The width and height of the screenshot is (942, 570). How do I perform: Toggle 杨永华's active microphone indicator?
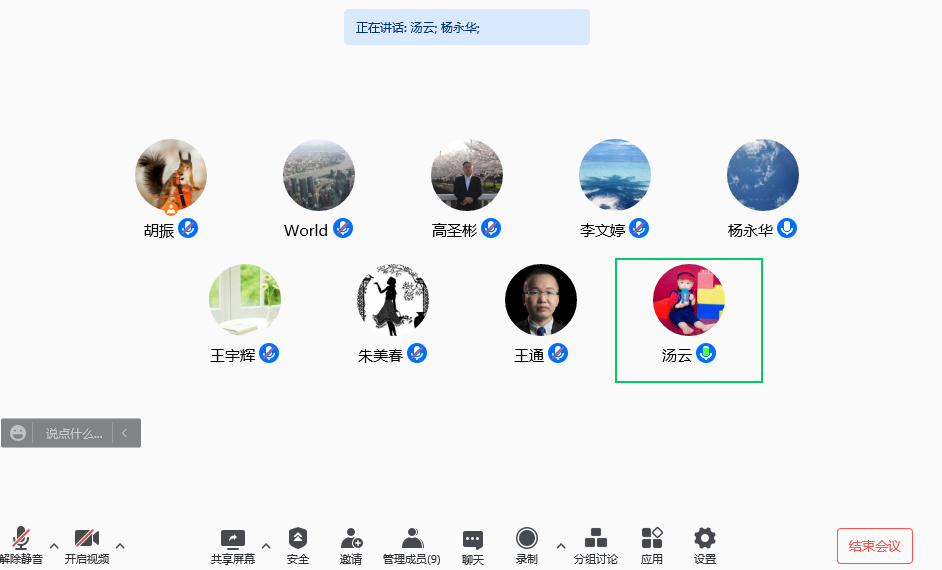pos(787,228)
